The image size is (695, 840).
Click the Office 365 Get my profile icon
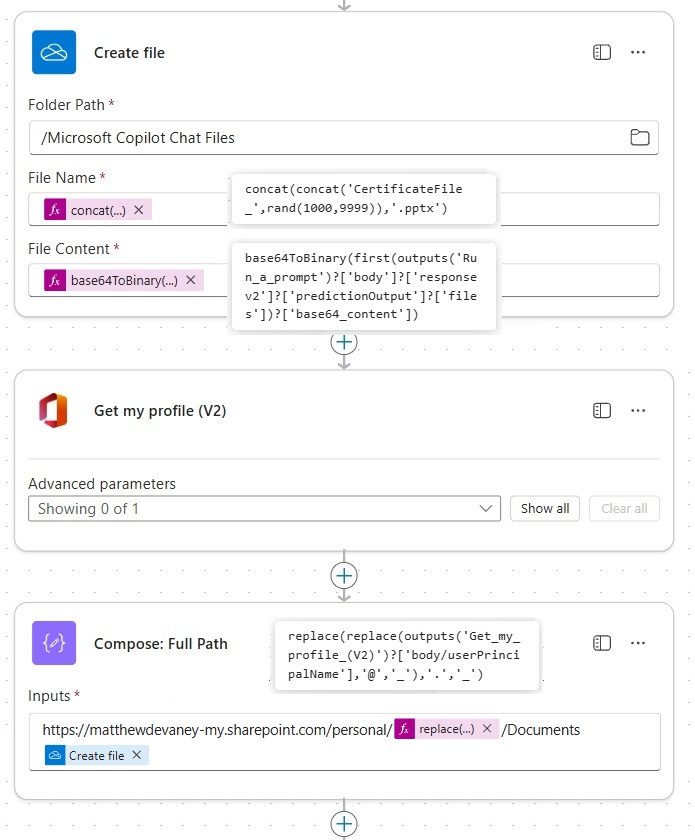(54, 411)
